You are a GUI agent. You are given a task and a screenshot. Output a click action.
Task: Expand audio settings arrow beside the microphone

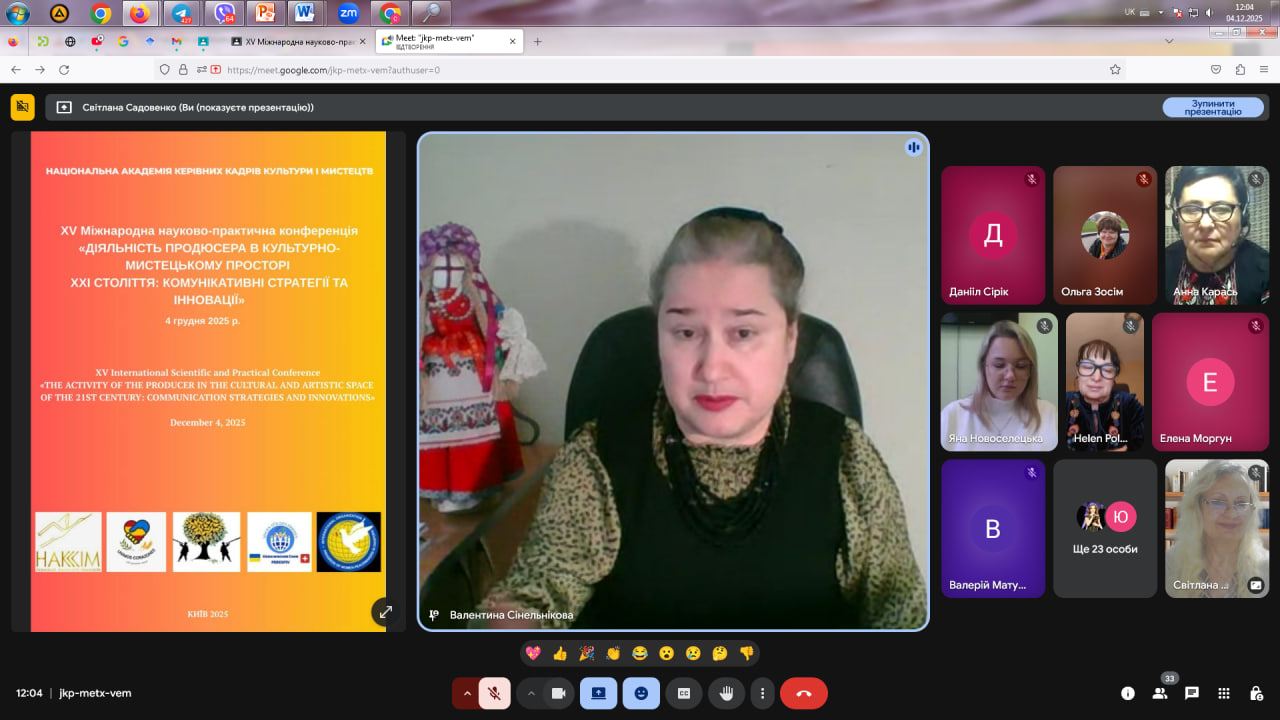click(x=467, y=693)
